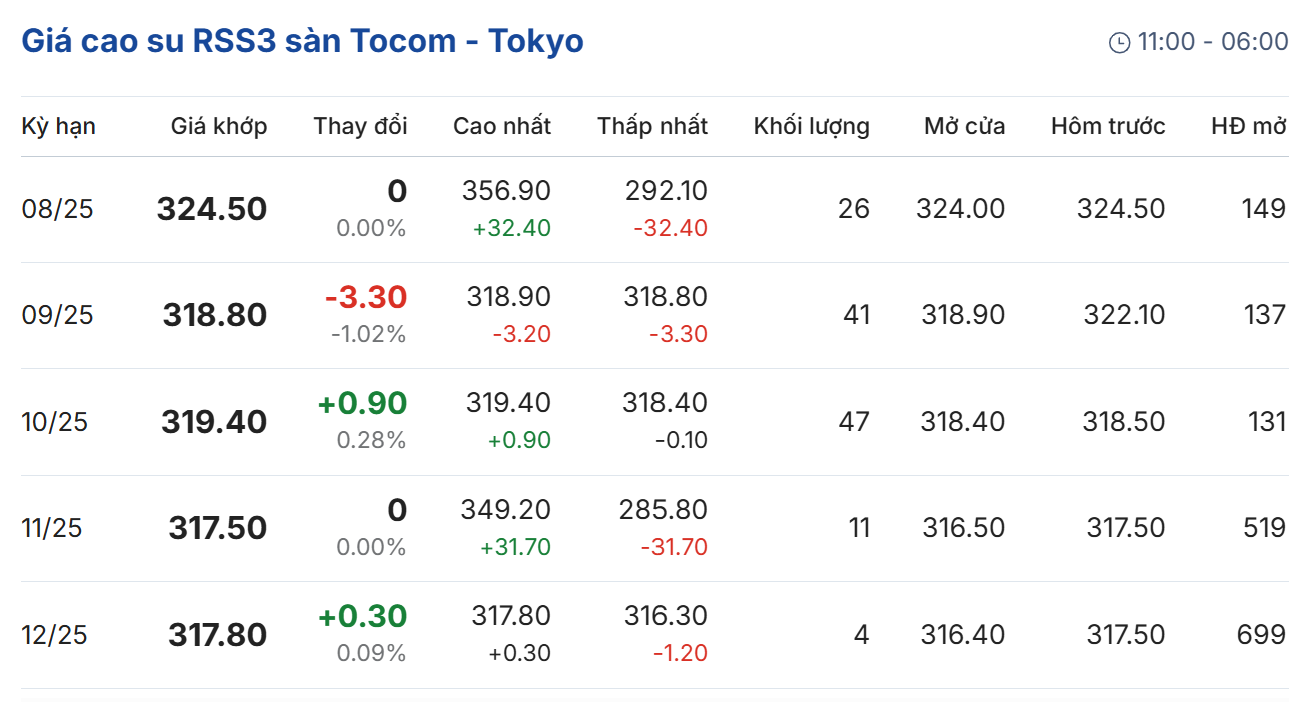Click the green +0.90 change value
1314x702 pixels.
tap(362, 403)
